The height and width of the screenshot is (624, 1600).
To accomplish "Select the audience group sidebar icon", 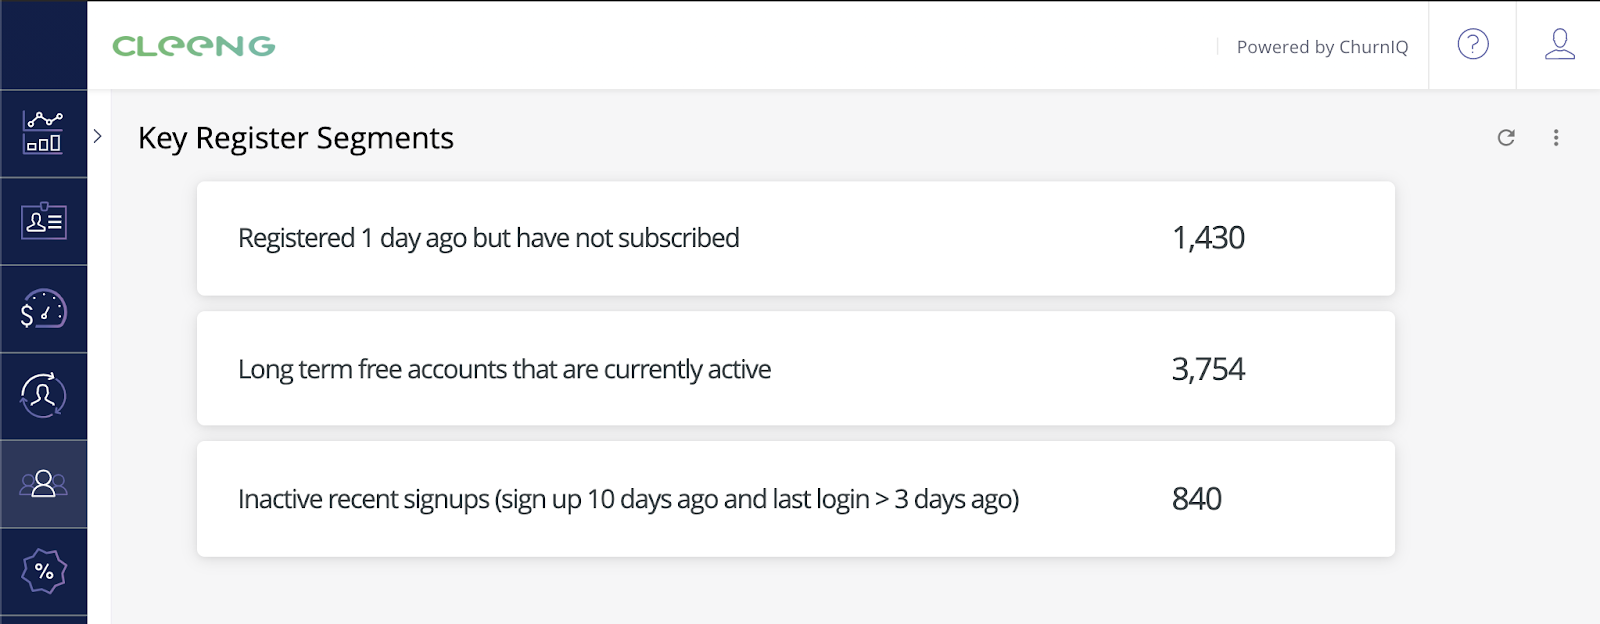I will click(43, 484).
